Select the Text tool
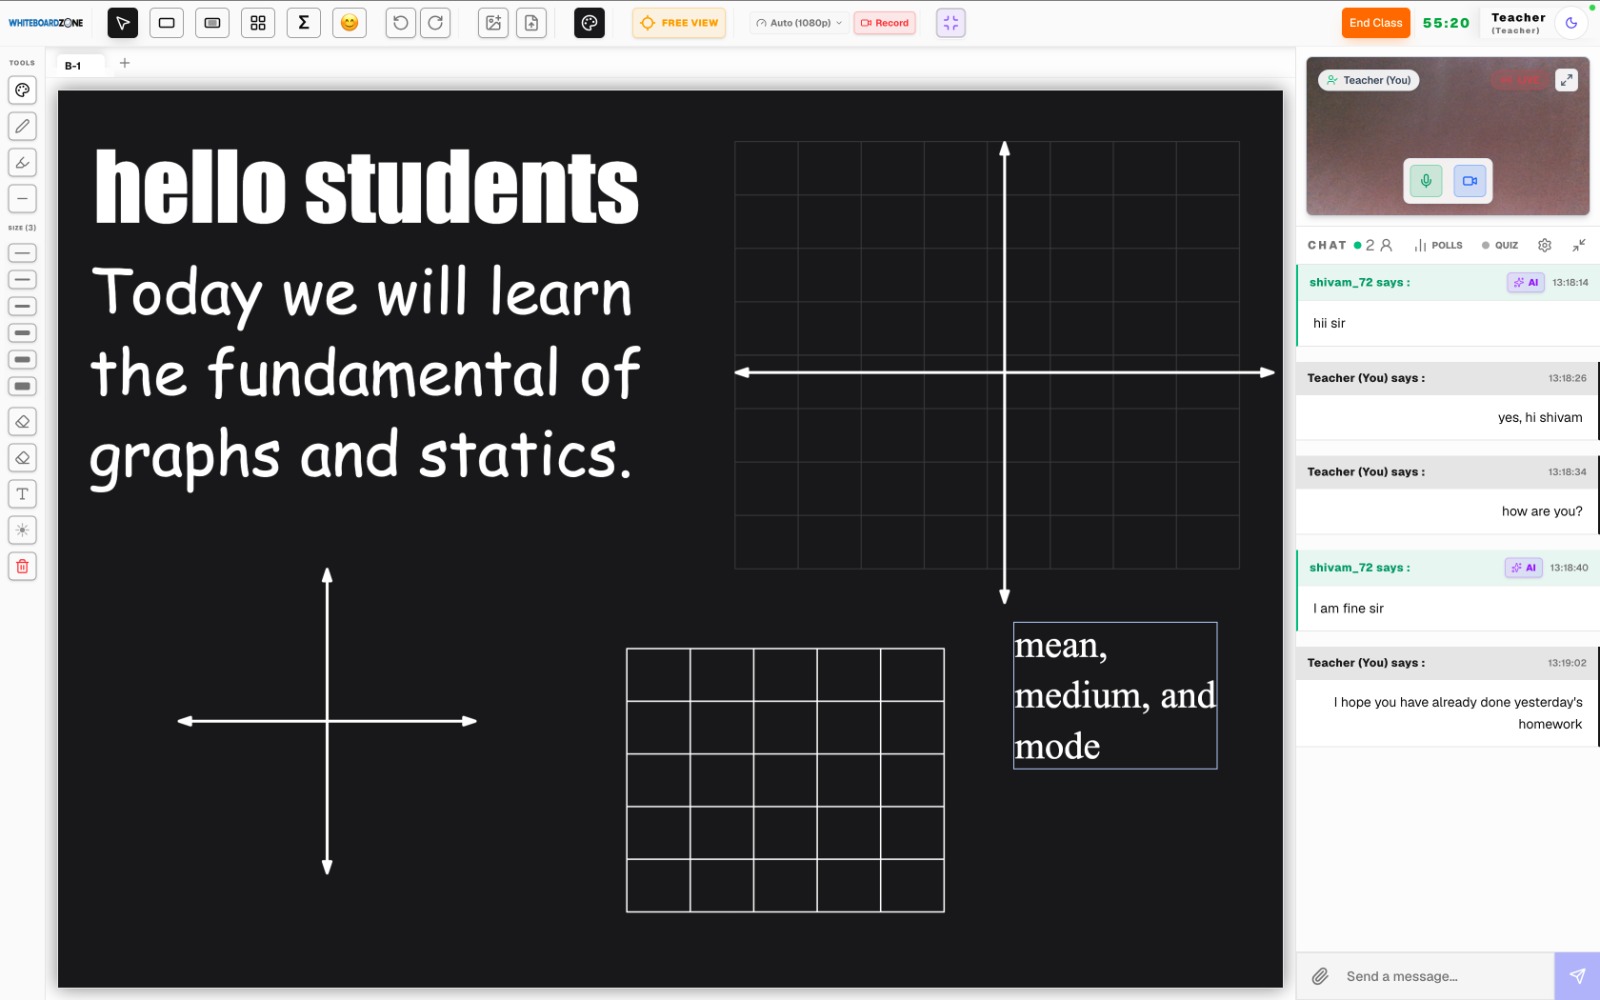This screenshot has height=1000, width=1600. tap(22, 494)
